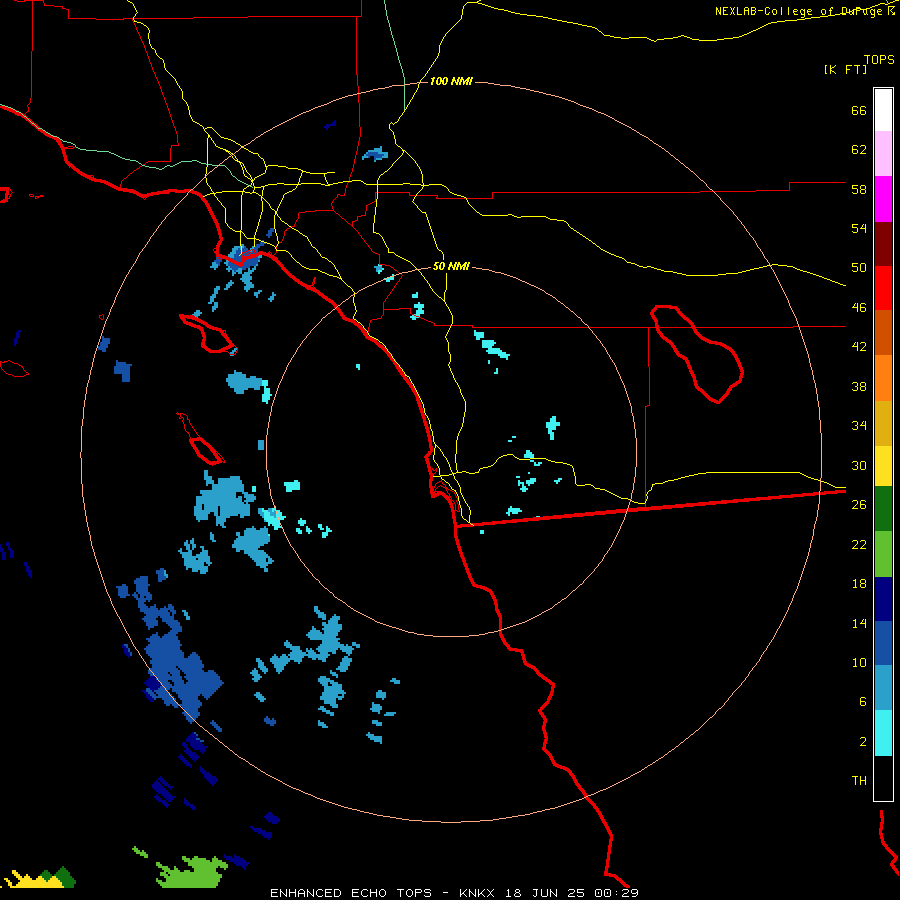
Task: Click the '18' legend value
Action: (x=859, y=583)
